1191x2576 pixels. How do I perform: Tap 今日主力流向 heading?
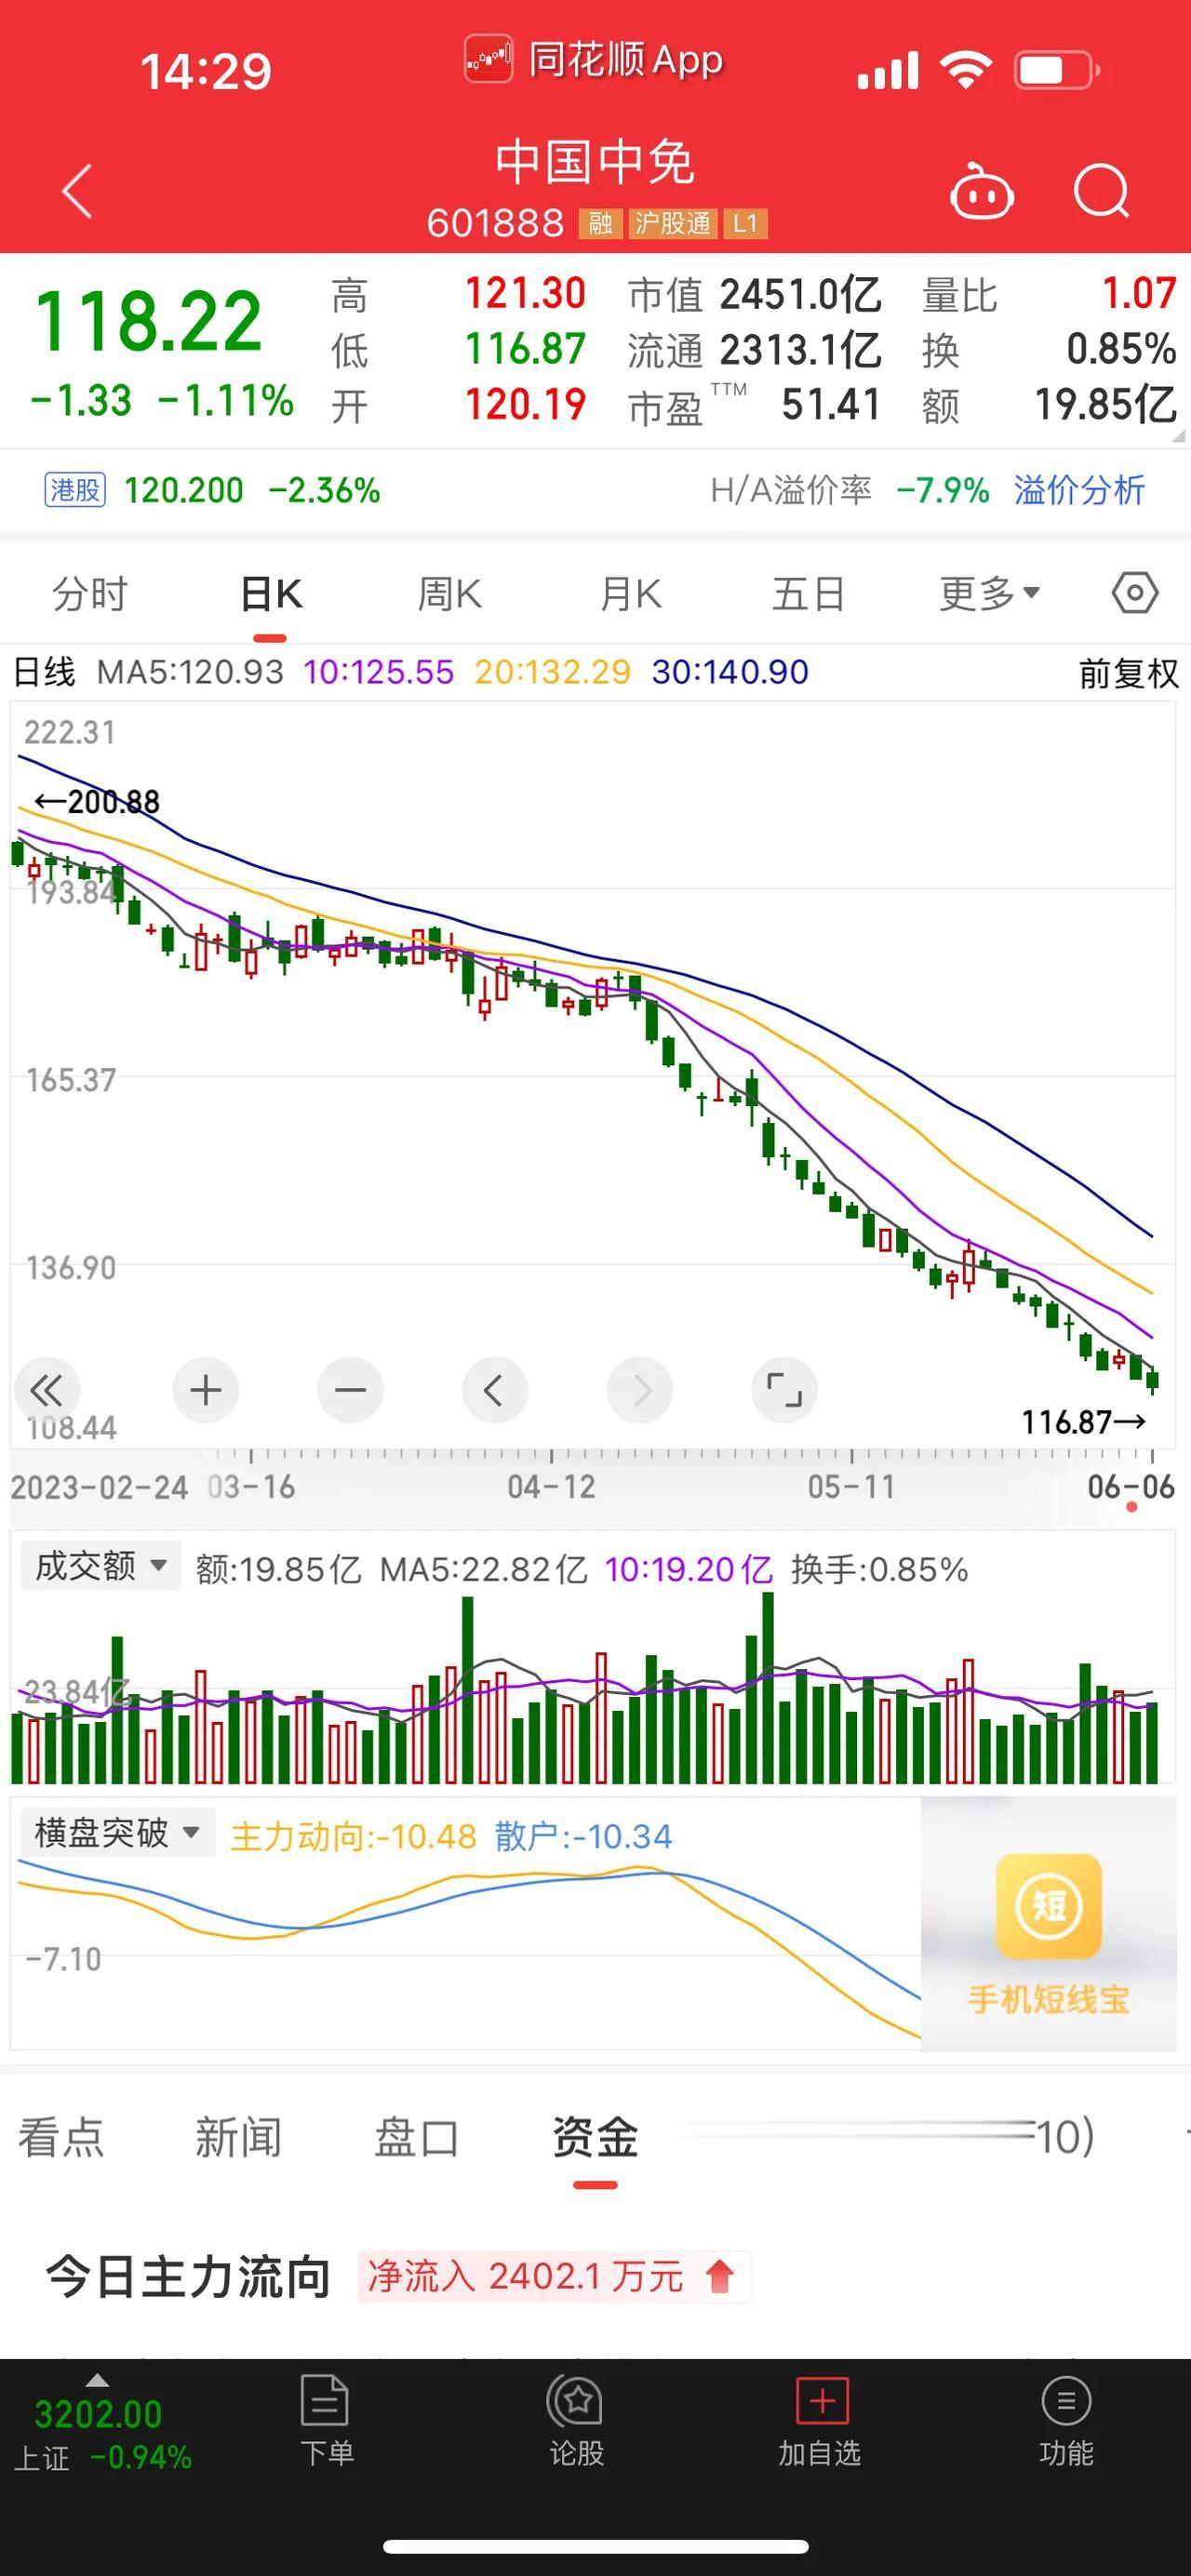188,2277
